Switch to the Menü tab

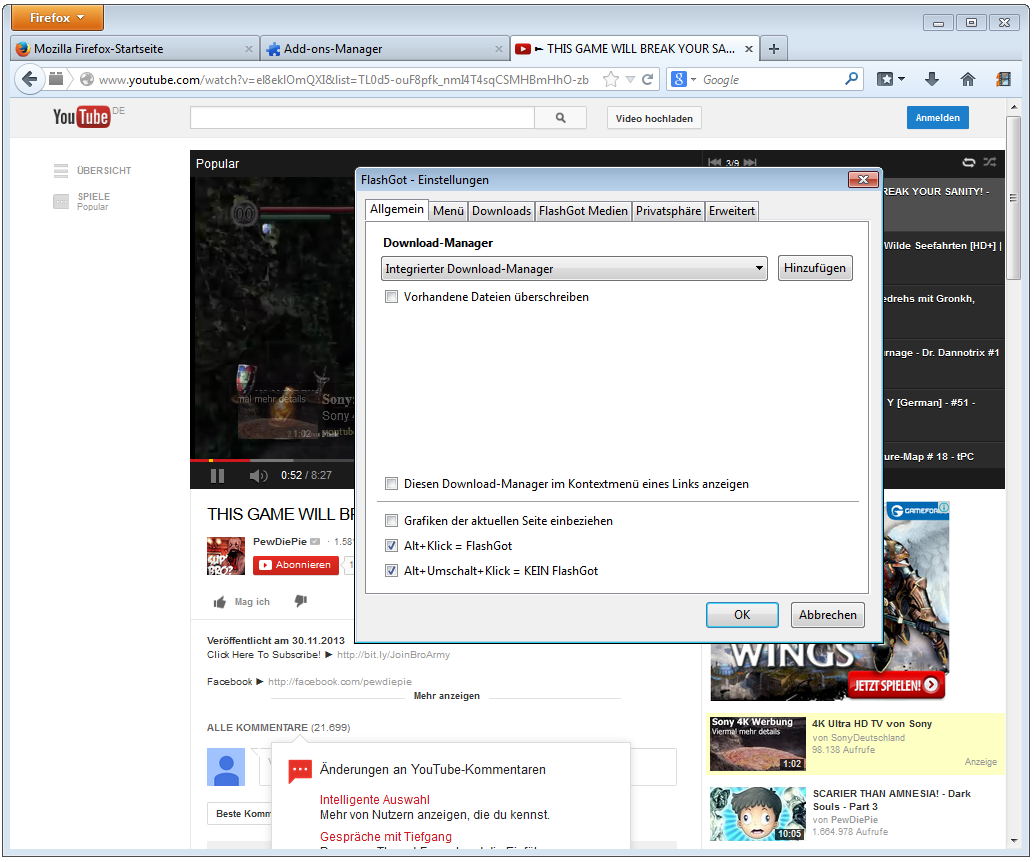[x=448, y=211]
